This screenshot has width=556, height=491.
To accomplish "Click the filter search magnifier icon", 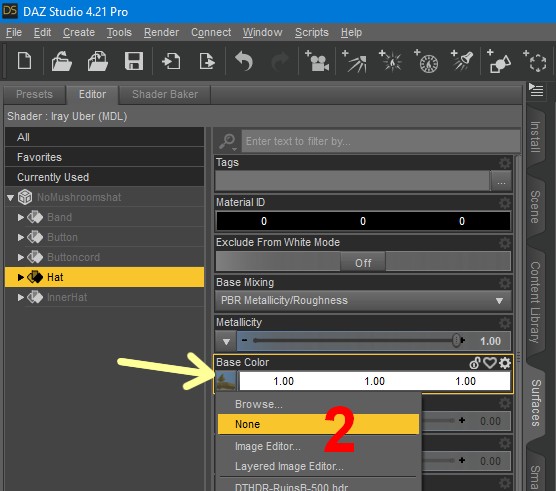I will pyautogui.click(x=227, y=141).
